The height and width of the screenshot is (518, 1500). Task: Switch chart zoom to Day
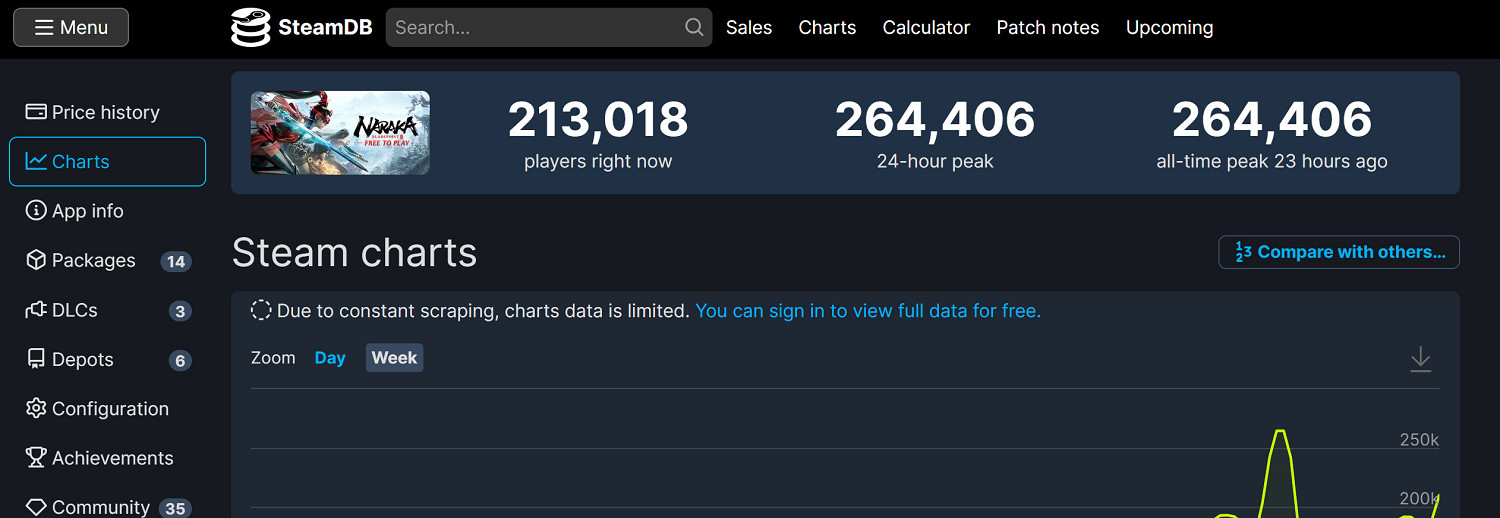pos(330,358)
